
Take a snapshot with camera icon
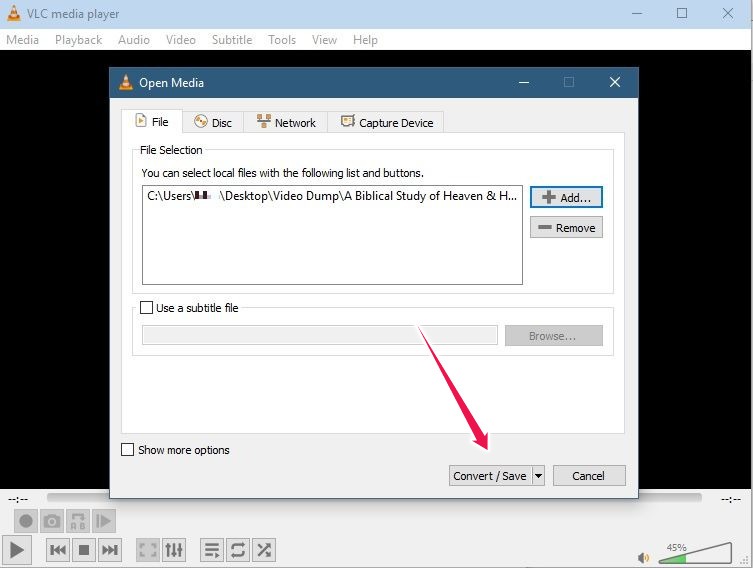pos(52,521)
